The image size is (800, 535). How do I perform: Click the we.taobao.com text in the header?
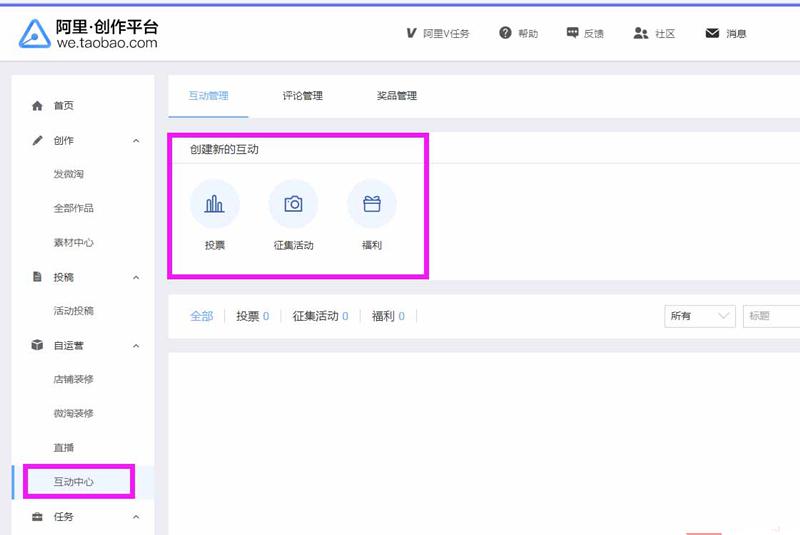coord(107,43)
